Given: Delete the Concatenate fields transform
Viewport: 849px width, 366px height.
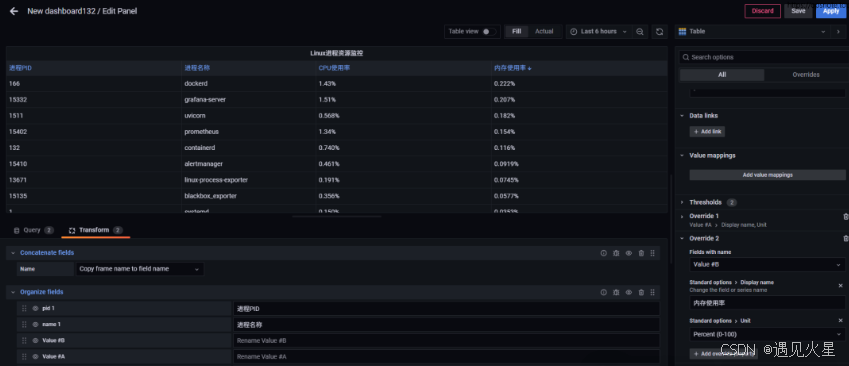Looking at the screenshot, I should click(641, 253).
